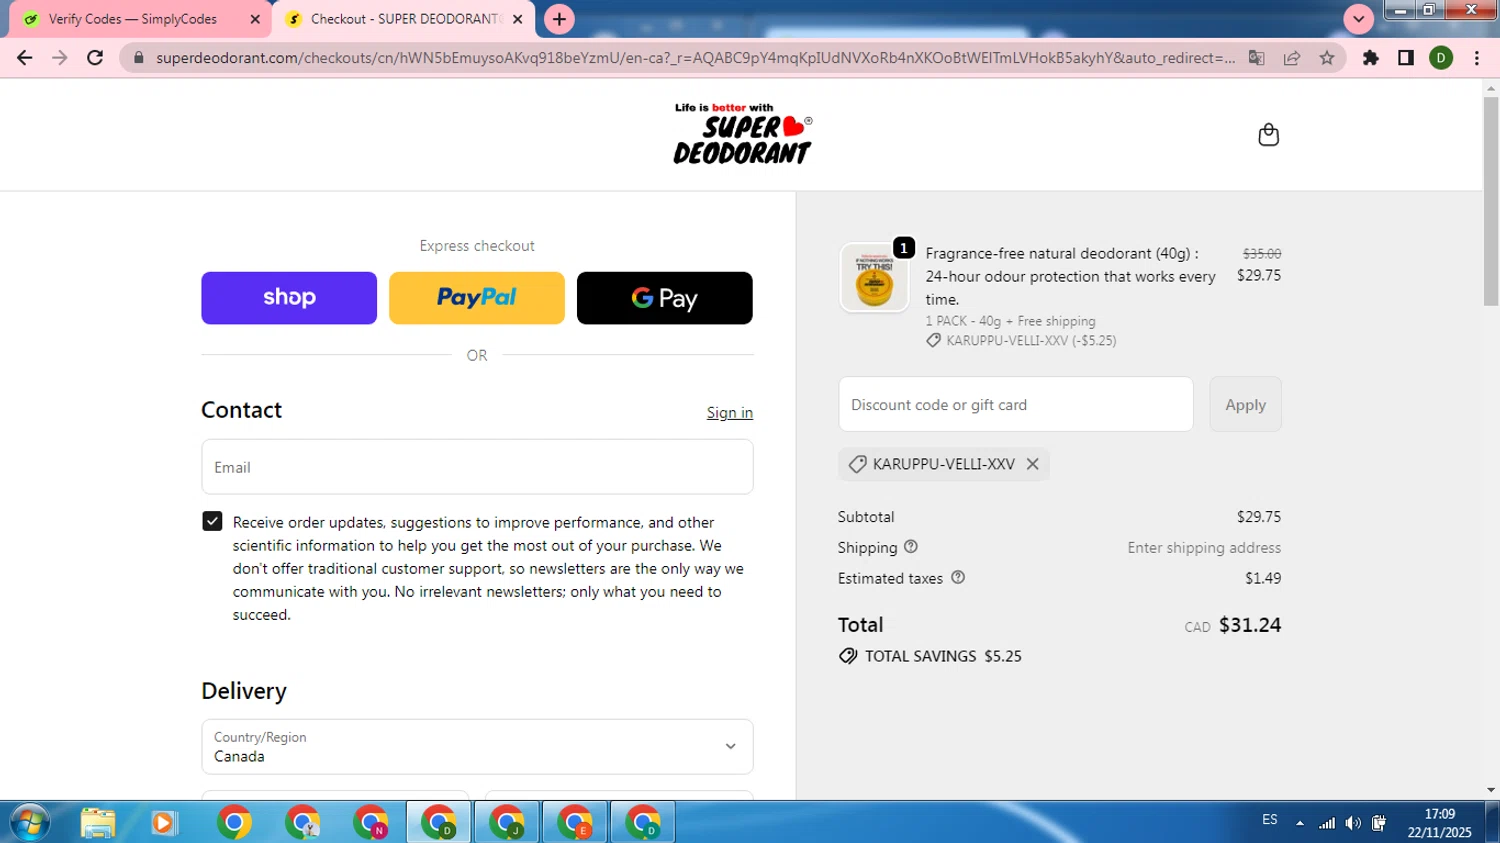Close the Checkout Super Deodorant tab

click(x=517, y=19)
